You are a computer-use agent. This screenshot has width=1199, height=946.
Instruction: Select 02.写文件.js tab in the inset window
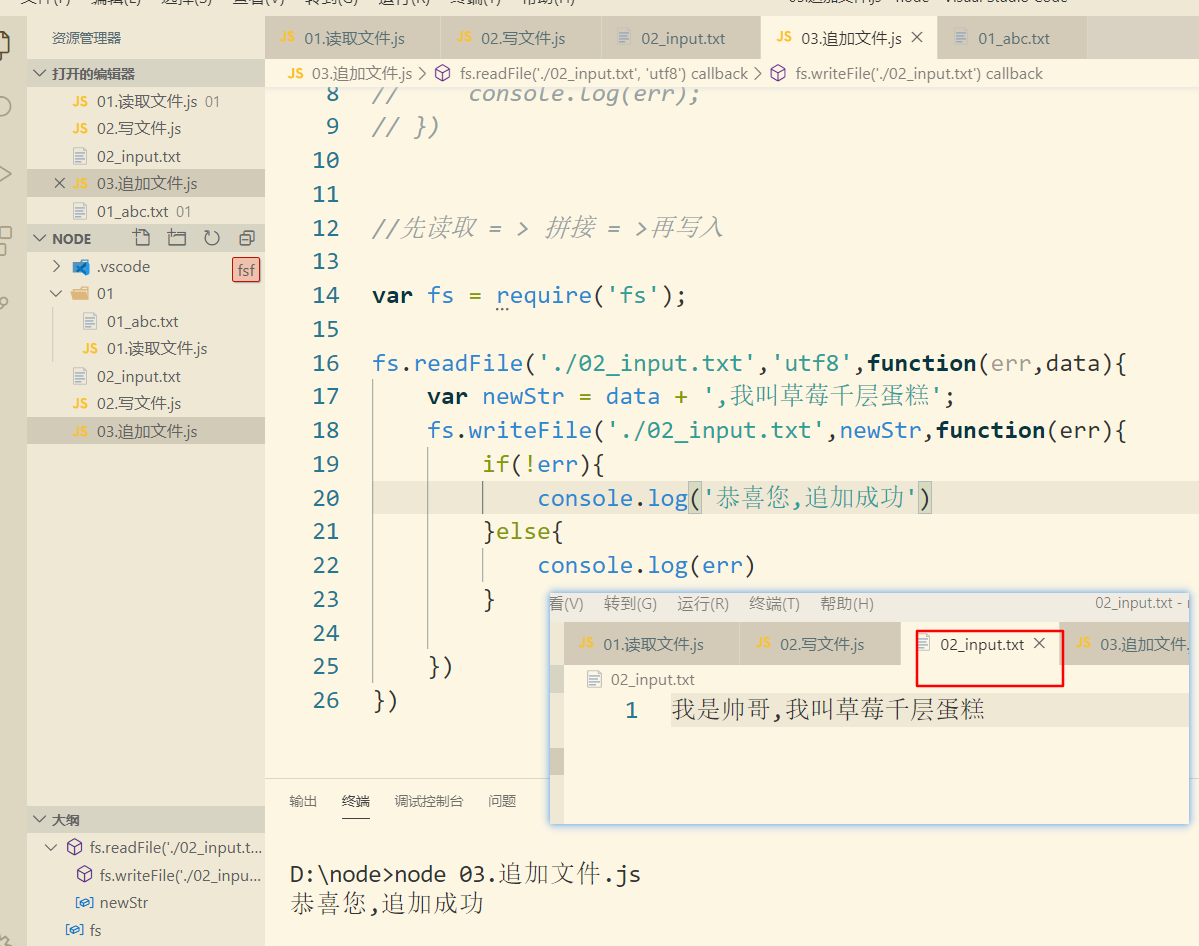pyautogui.click(x=820, y=644)
